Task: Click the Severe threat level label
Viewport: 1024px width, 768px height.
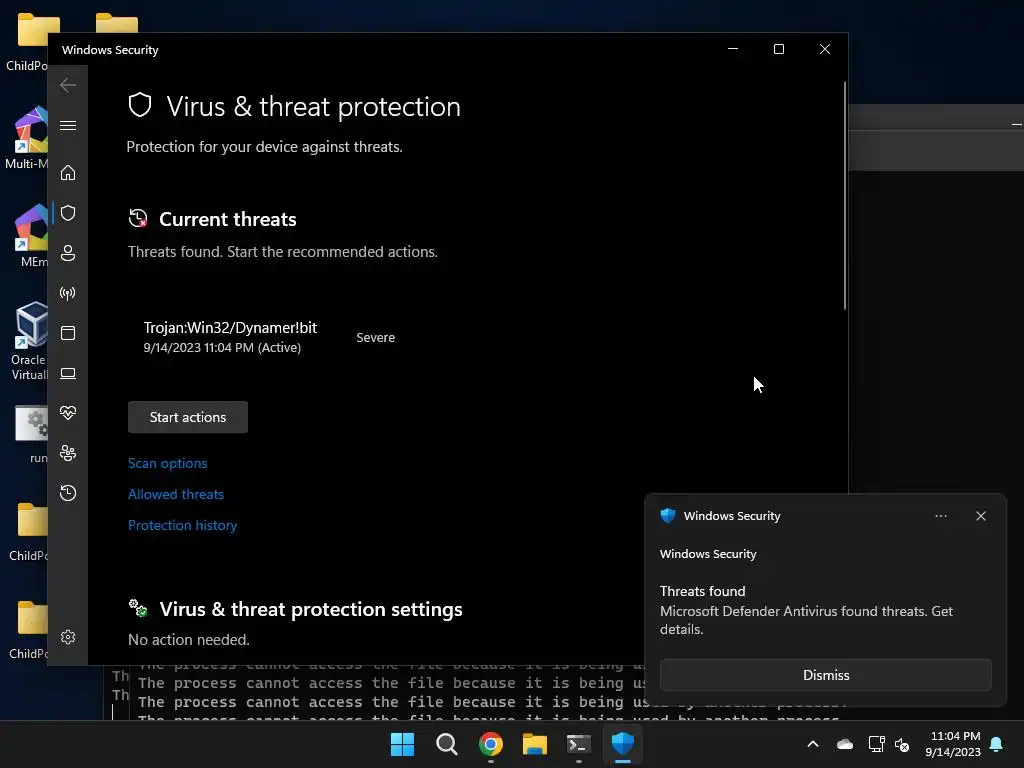Action: (x=376, y=338)
